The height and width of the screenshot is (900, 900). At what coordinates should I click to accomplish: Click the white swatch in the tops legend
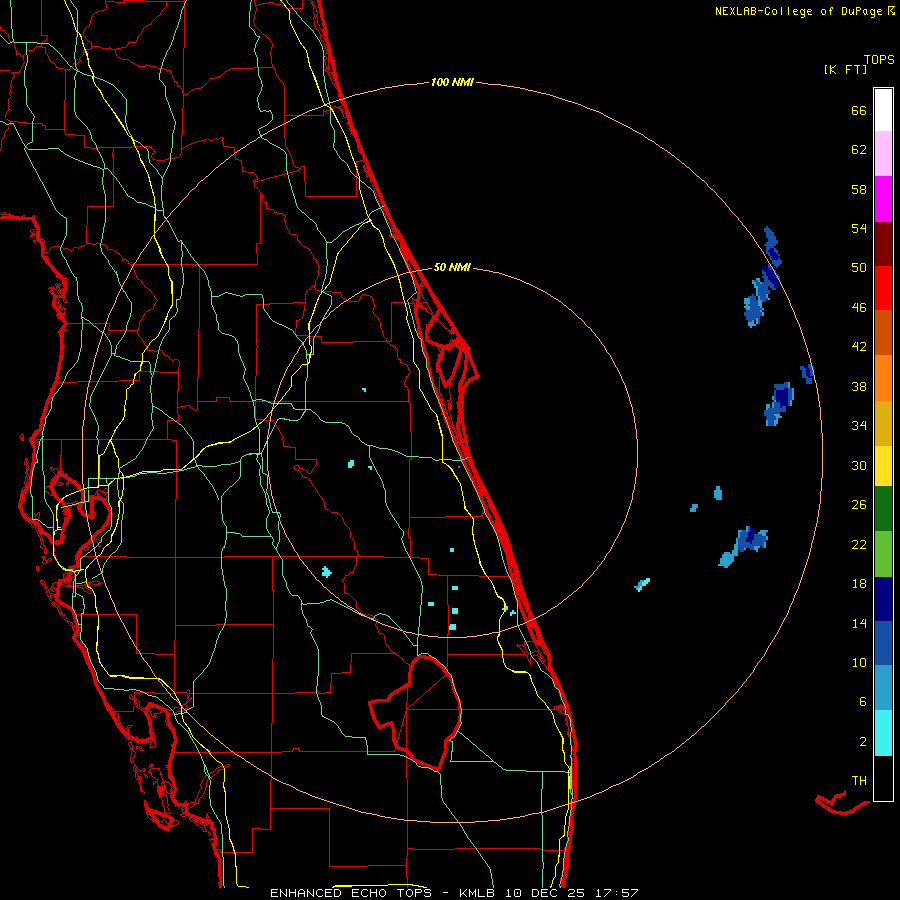(x=883, y=110)
